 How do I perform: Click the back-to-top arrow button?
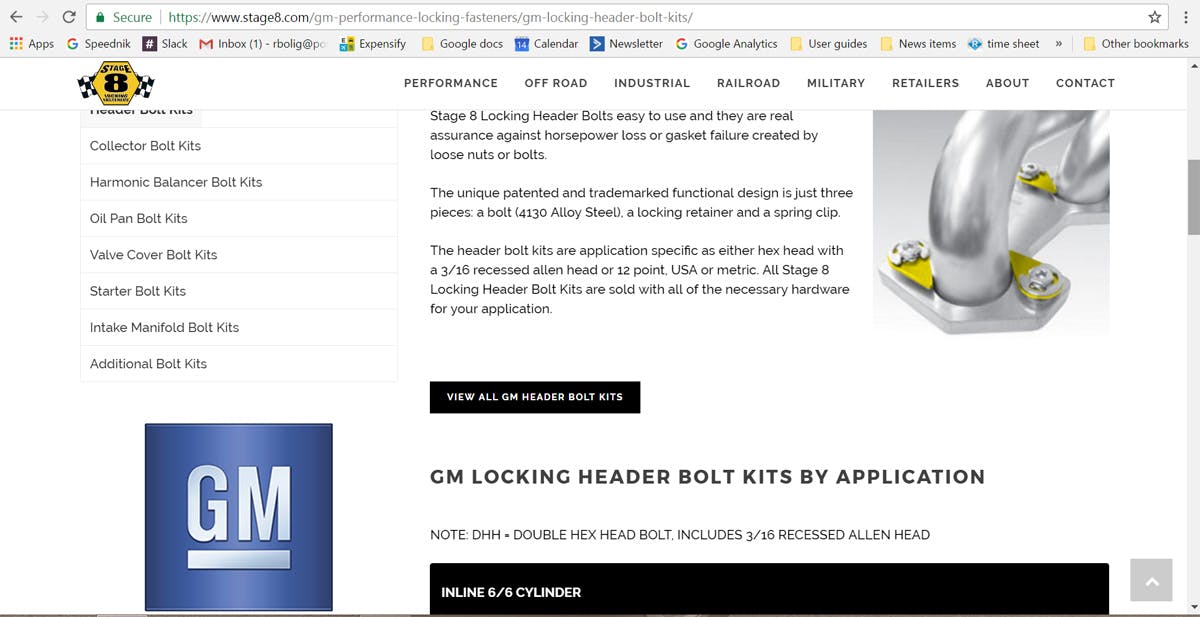(1151, 580)
